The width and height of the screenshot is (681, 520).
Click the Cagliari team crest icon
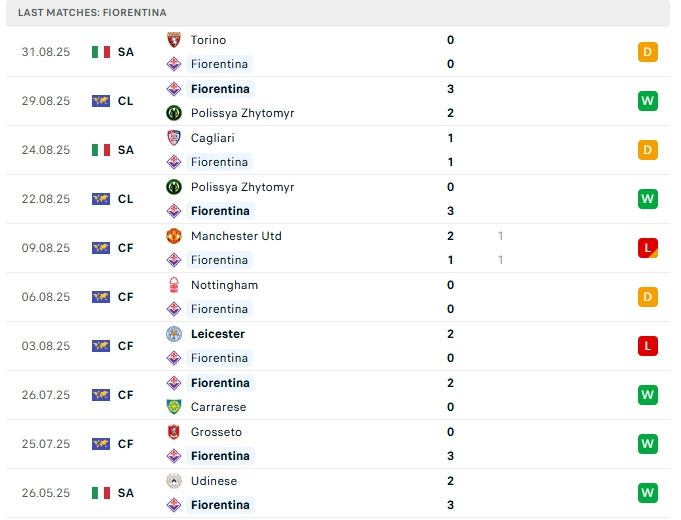click(x=173, y=138)
